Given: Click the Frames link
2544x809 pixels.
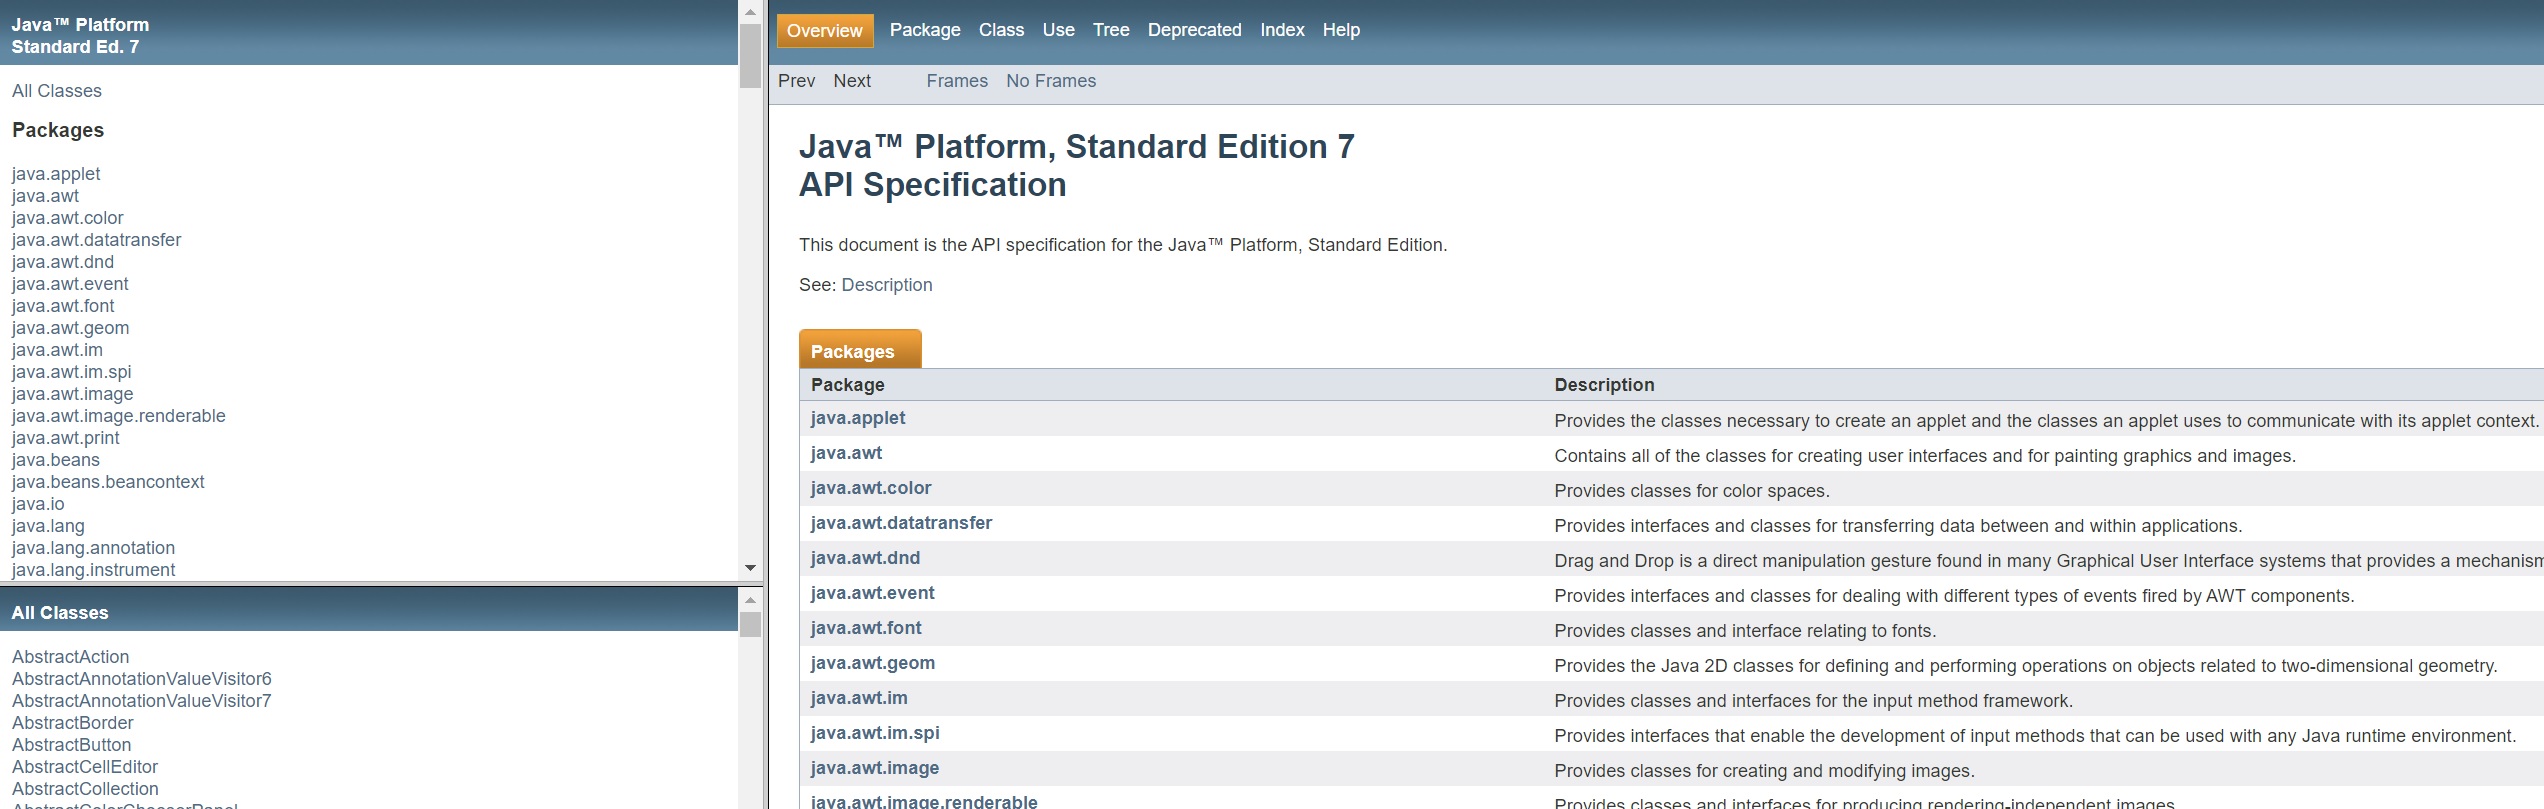Looking at the screenshot, I should (x=956, y=81).
